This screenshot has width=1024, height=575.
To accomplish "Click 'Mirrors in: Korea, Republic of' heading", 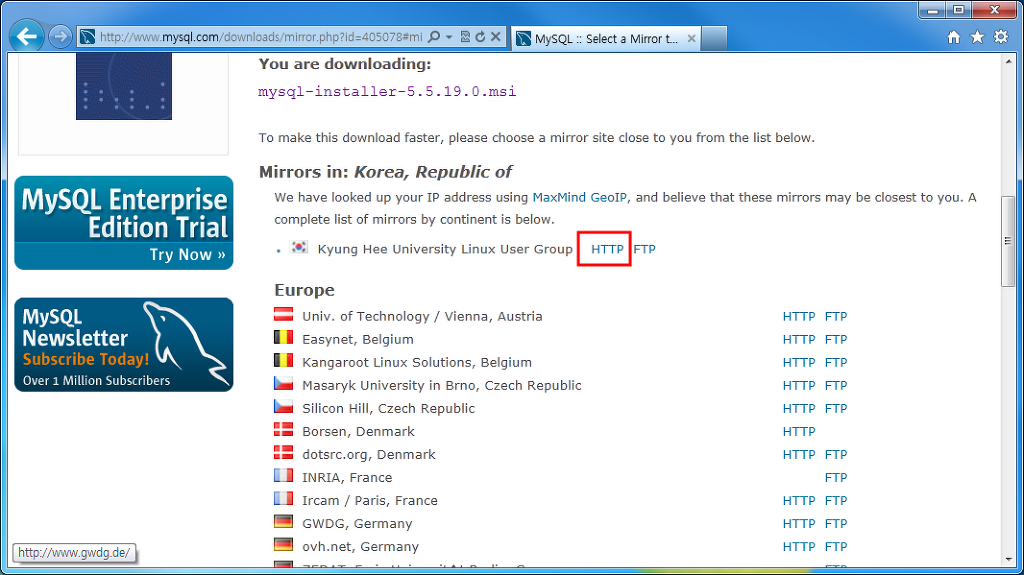I will click(x=385, y=172).
